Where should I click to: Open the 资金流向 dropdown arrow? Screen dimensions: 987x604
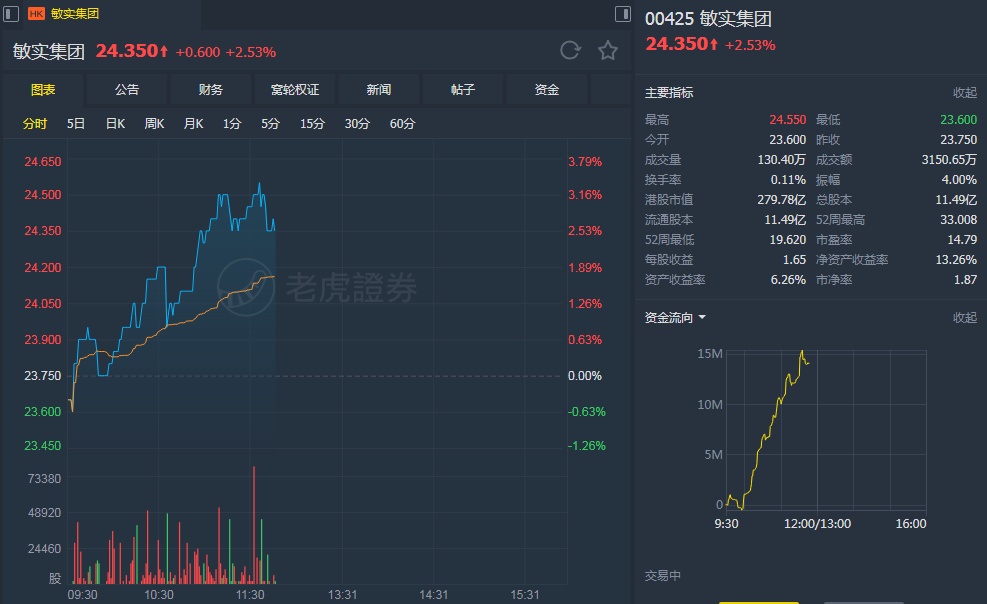(x=702, y=318)
